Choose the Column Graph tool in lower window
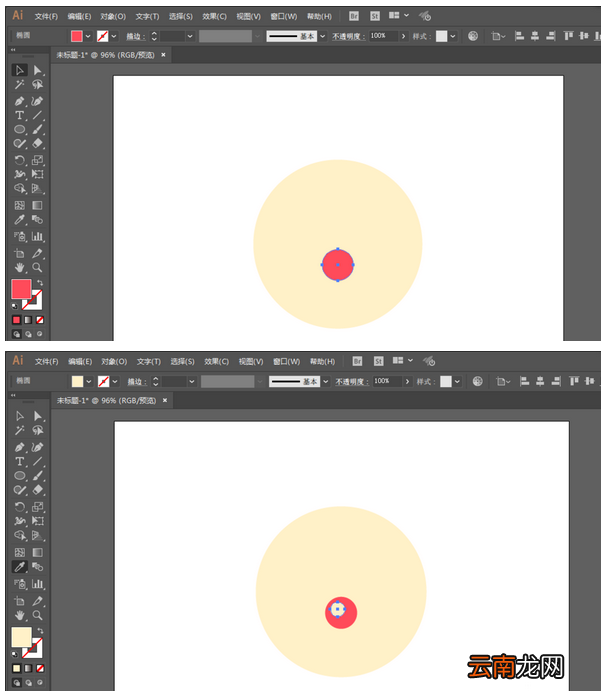Screen dimensions: 601x695 (38, 584)
